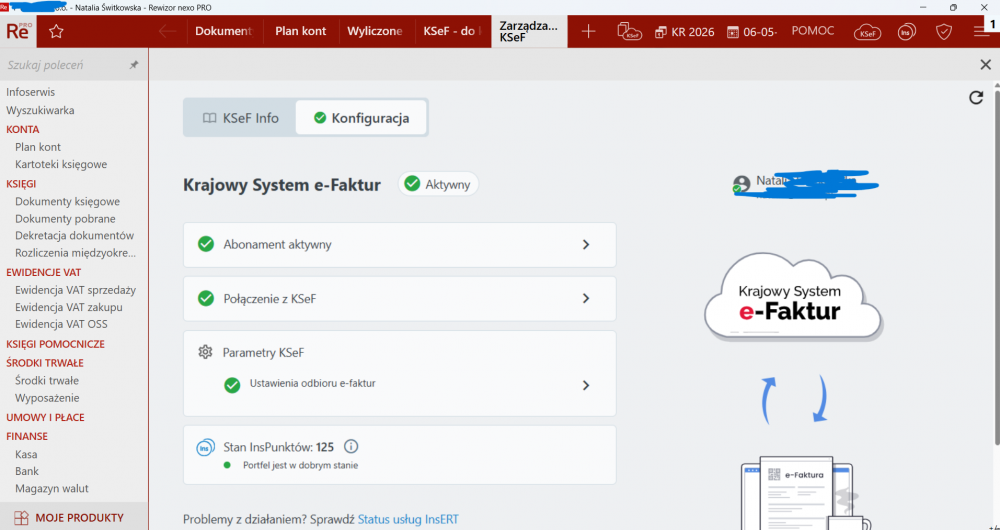
Task: Open Rozliczenia międzyokresowe item
Action: pyautogui.click(x=76, y=253)
